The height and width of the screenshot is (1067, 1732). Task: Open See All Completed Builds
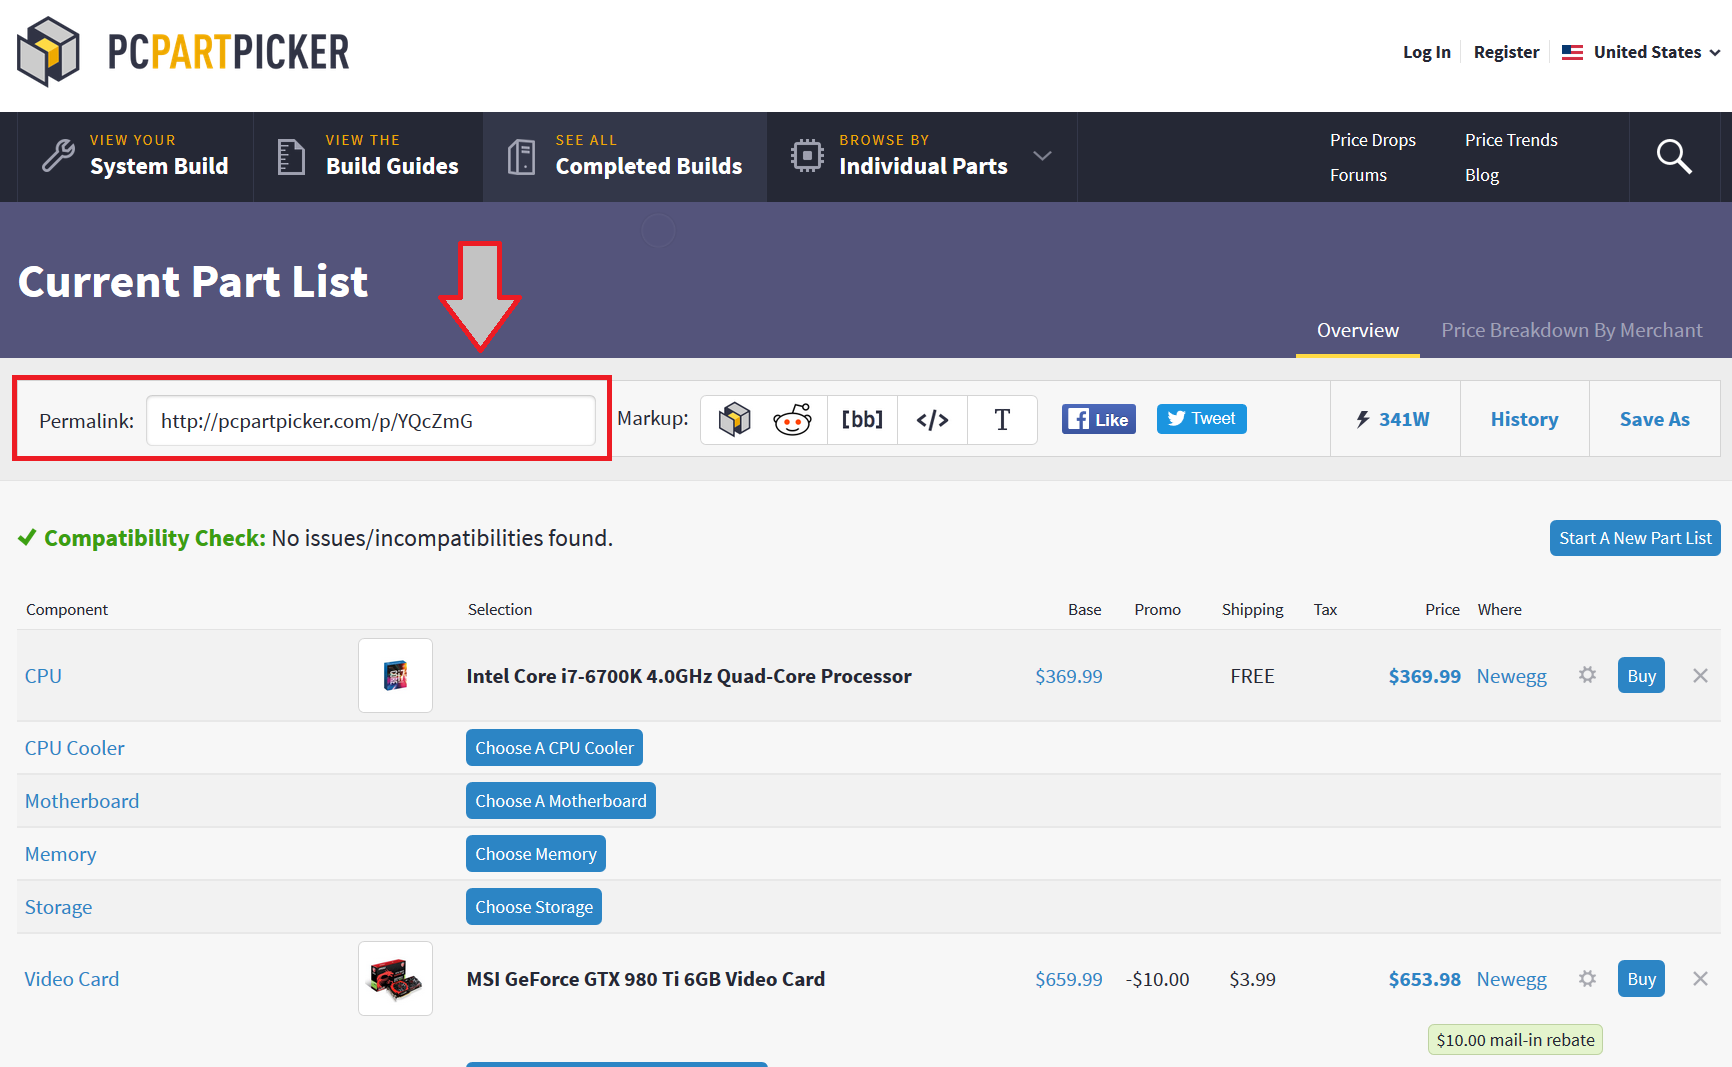tap(625, 157)
